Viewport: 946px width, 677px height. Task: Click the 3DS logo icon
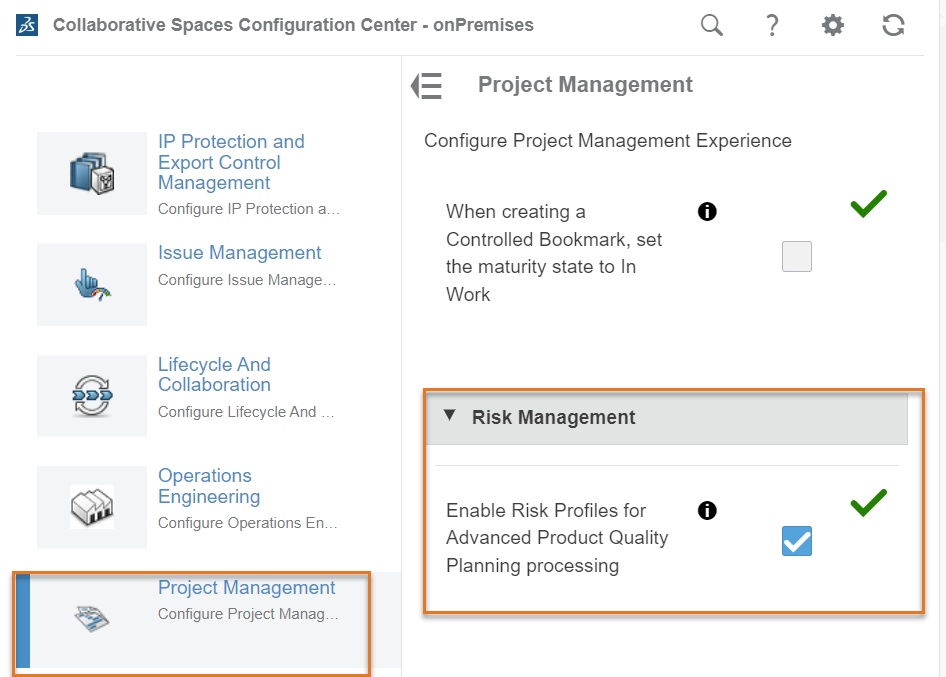click(x=27, y=25)
